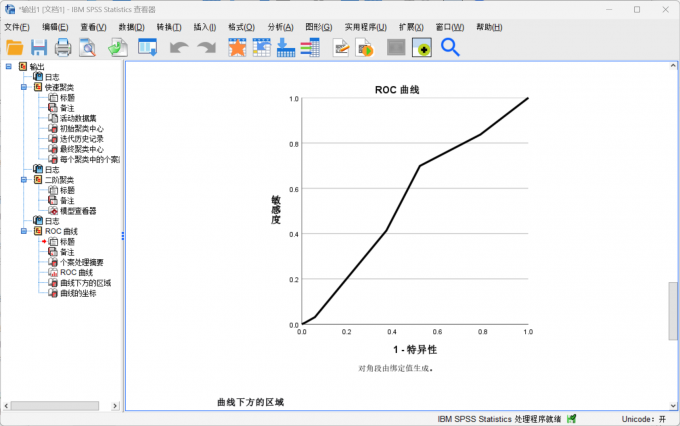Click the ROC curve chart title
The height and width of the screenshot is (426, 680).
[x=397, y=90]
